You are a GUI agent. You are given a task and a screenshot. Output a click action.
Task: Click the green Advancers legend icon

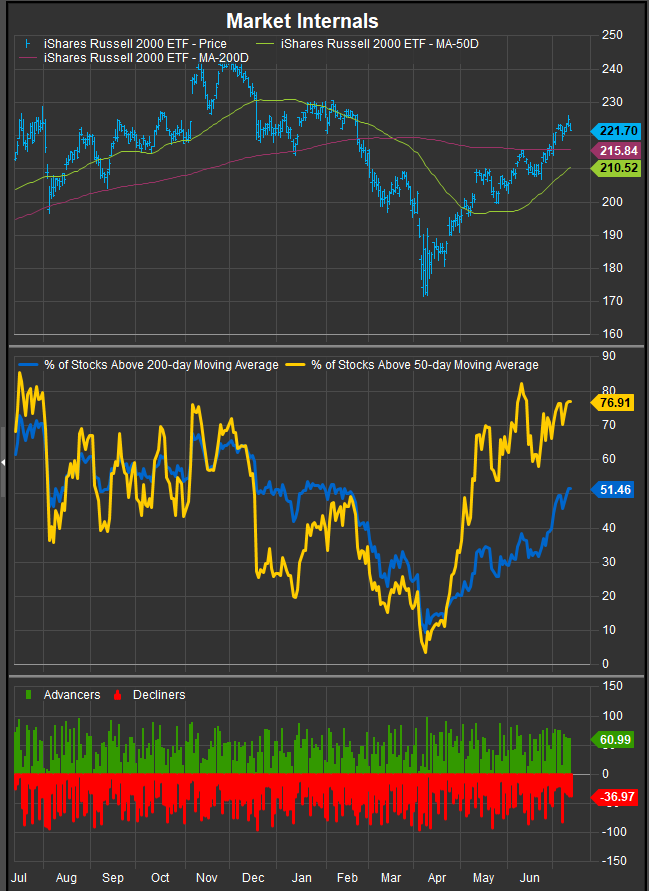tap(27, 694)
